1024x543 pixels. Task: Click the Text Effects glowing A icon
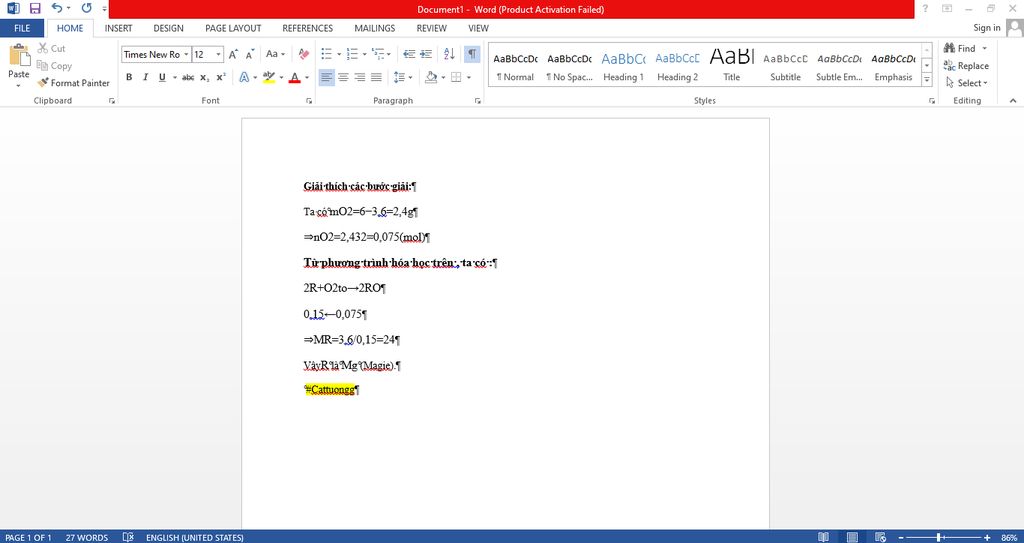[x=244, y=77]
